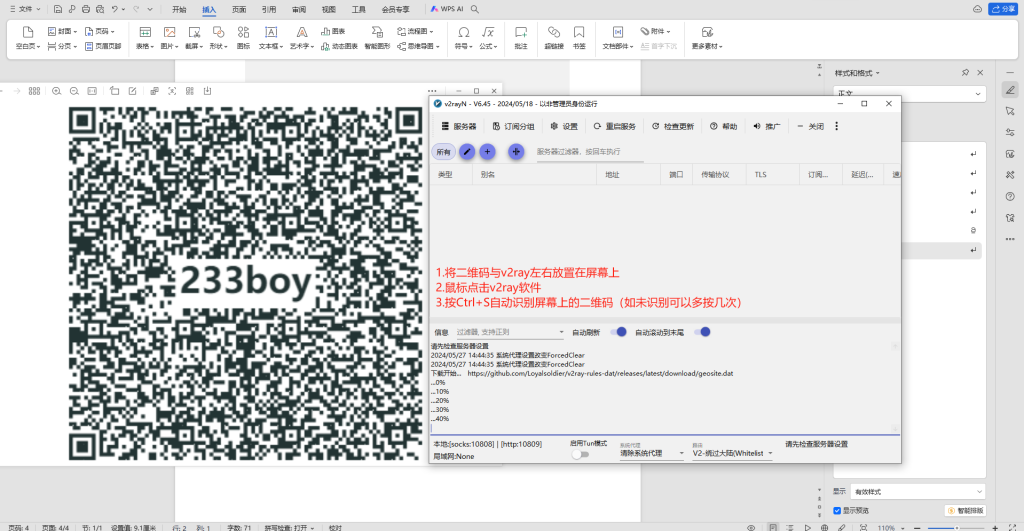Add a 批注 comment

tap(520, 38)
